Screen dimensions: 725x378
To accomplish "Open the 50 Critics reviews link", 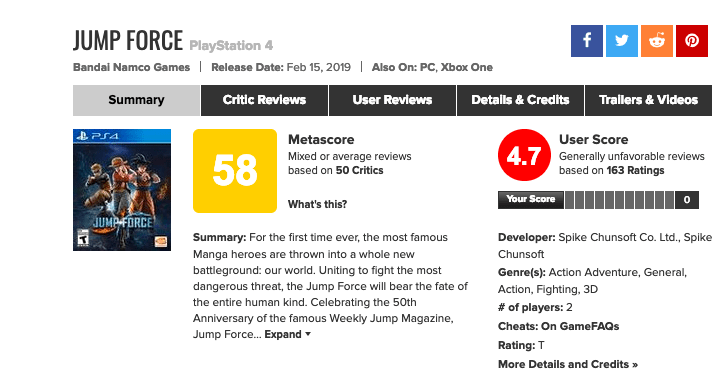I will coord(359,171).
